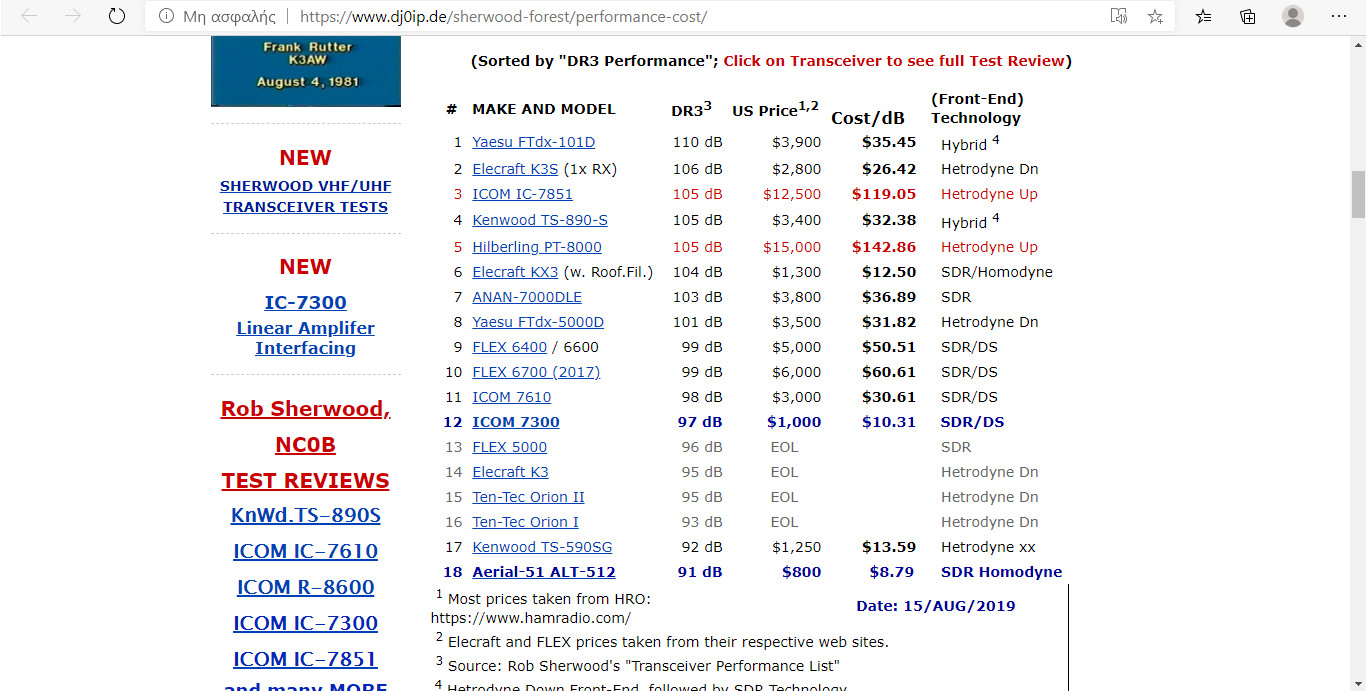Open the KnWd.TS-890S sidebar link
The image size is (1366, 691).
[x=305, y=515]
